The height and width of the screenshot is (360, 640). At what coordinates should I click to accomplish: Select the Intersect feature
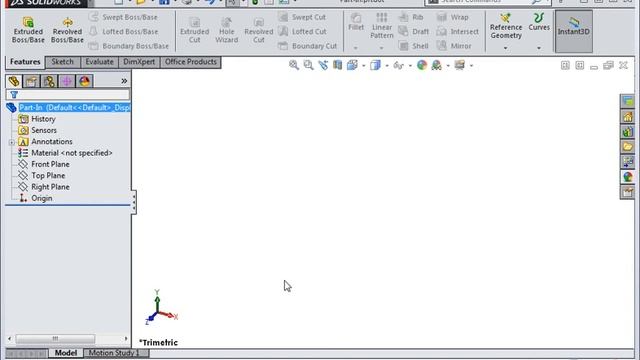click(457, 31)
